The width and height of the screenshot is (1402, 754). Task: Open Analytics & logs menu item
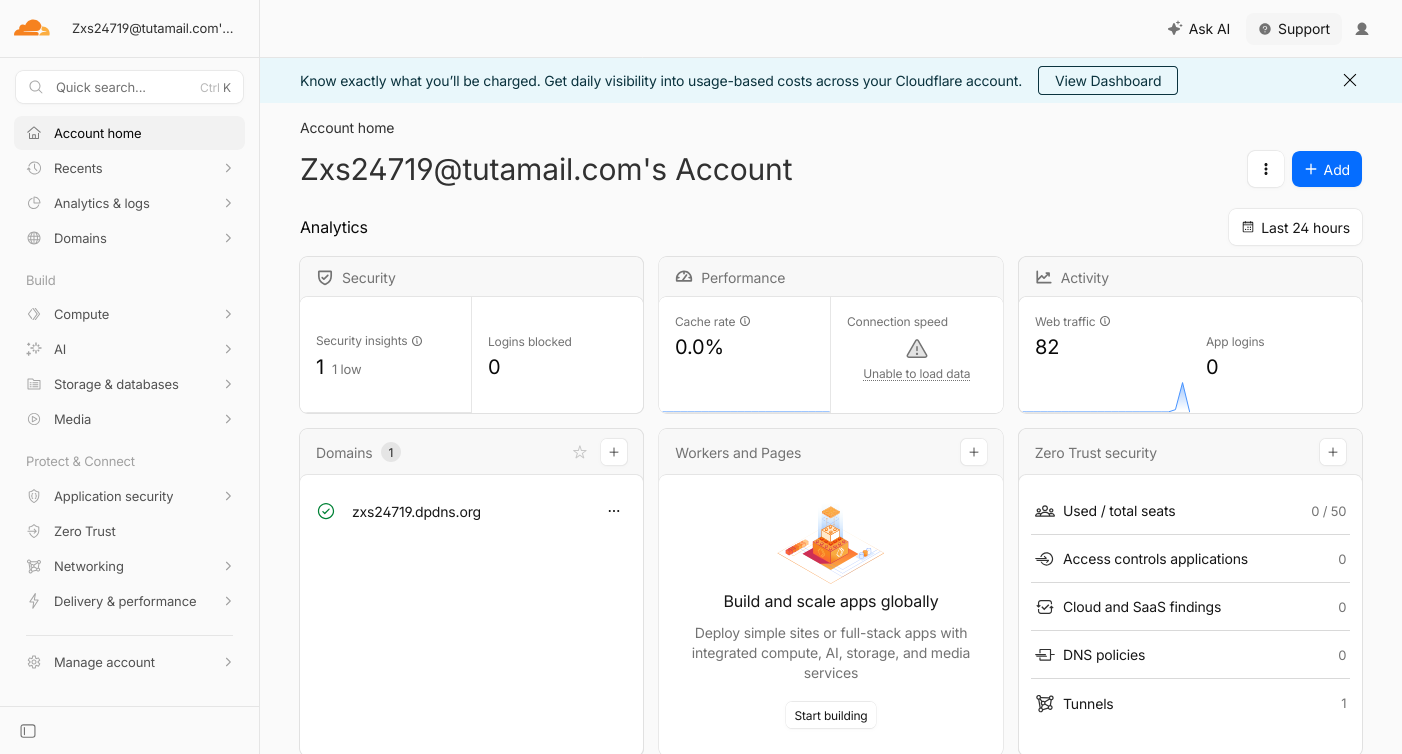[130, 203]
